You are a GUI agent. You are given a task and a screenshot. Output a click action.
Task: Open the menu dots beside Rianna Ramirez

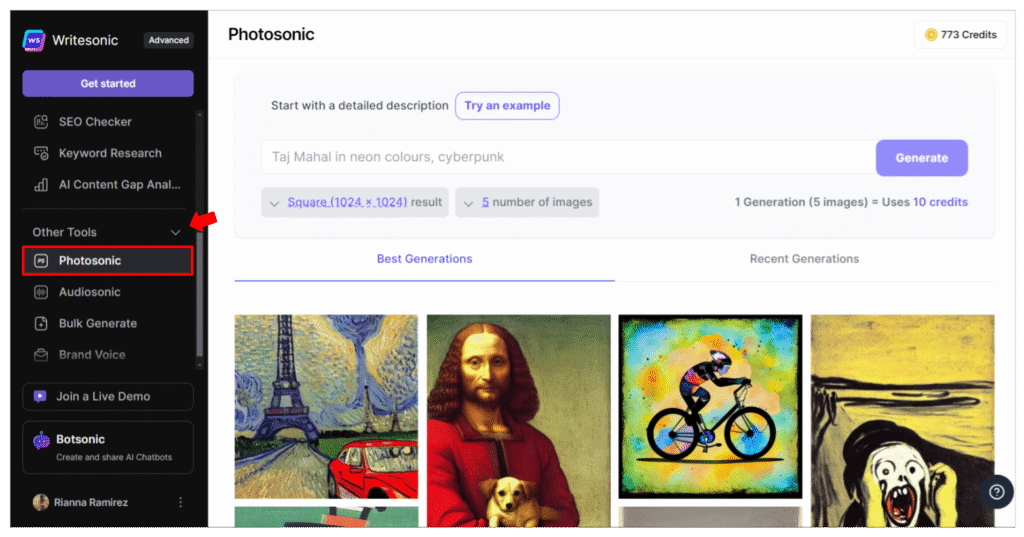[180, 502]
